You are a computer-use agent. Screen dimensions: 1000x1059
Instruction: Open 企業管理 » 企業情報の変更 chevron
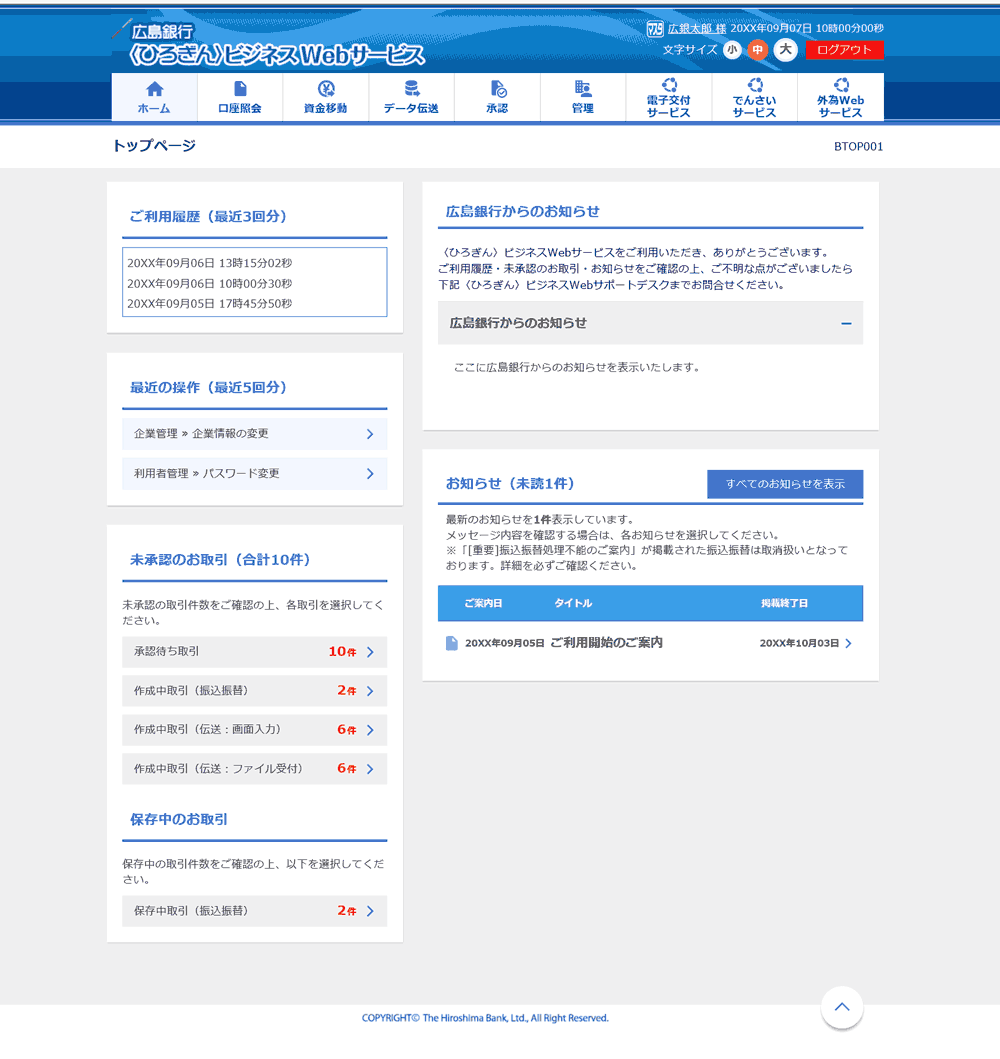[370, 434]
